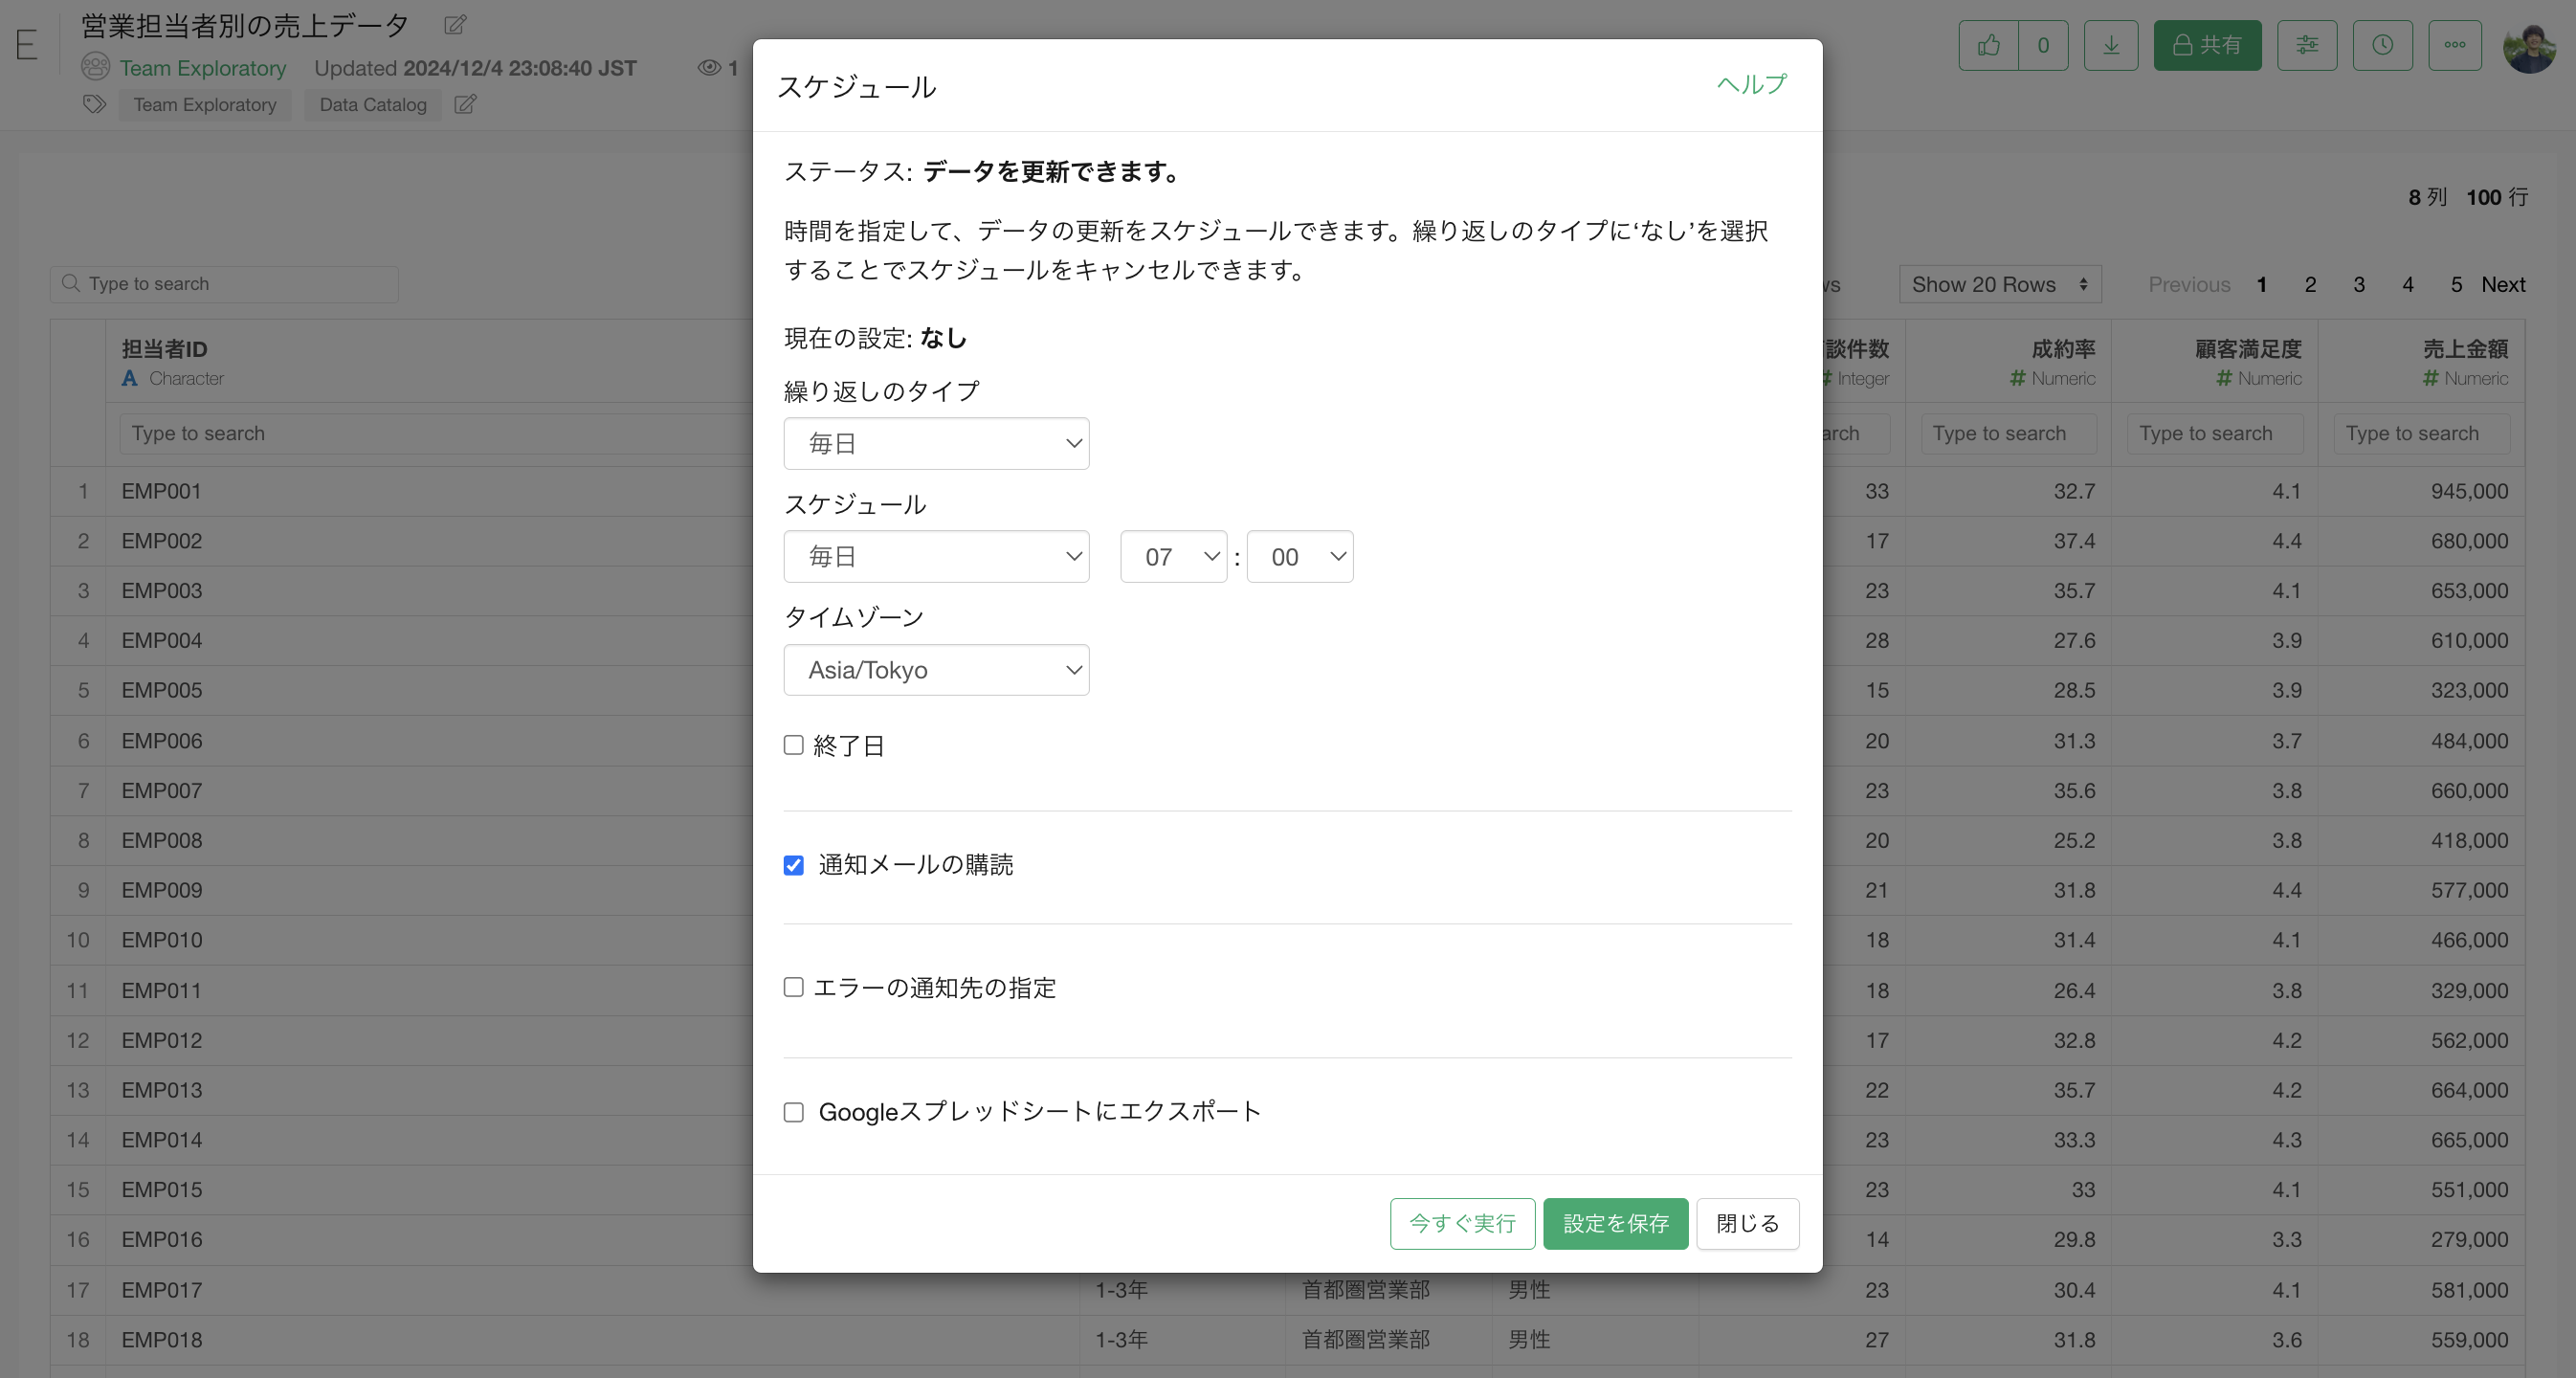Click the 945,000 sales value
Image resolution: width=2576 pixels, height=1378 pixels.
click(2469, 491)
